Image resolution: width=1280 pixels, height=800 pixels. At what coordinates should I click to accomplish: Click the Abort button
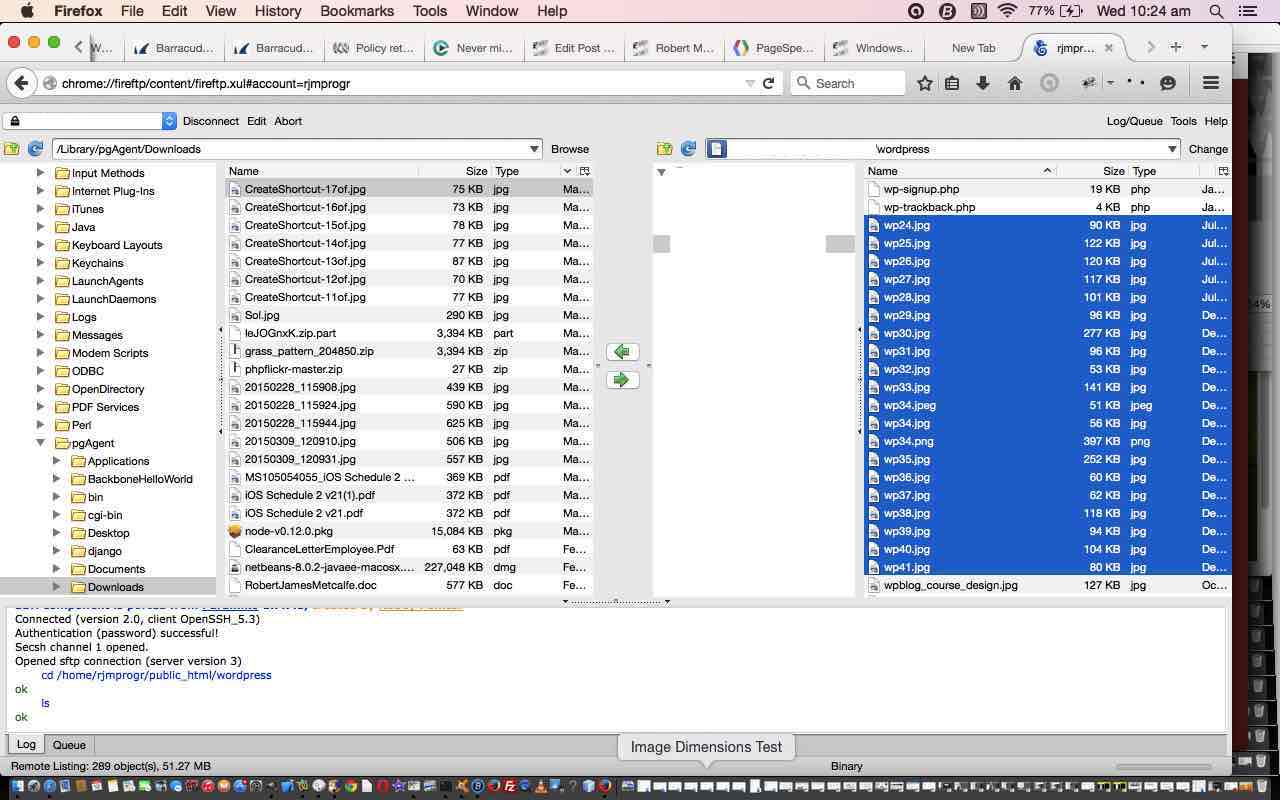click(x=288, y=121)
